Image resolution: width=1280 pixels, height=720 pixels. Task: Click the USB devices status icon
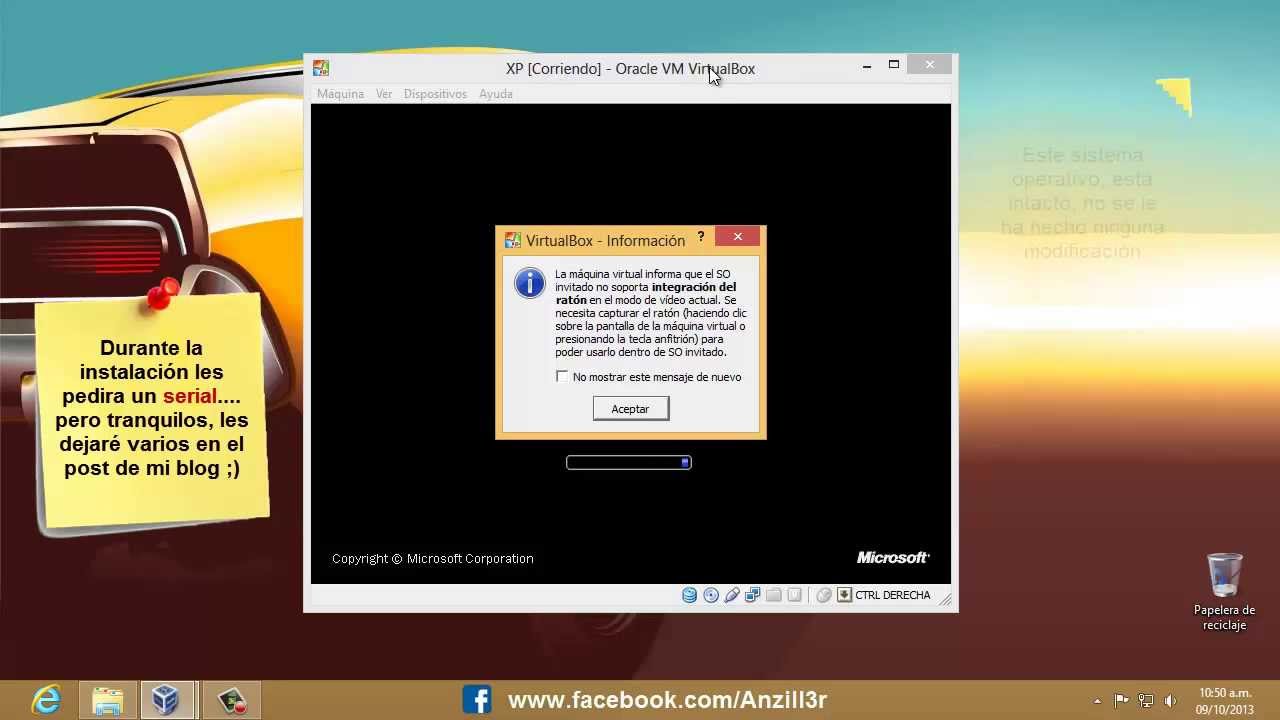point(732,595)
